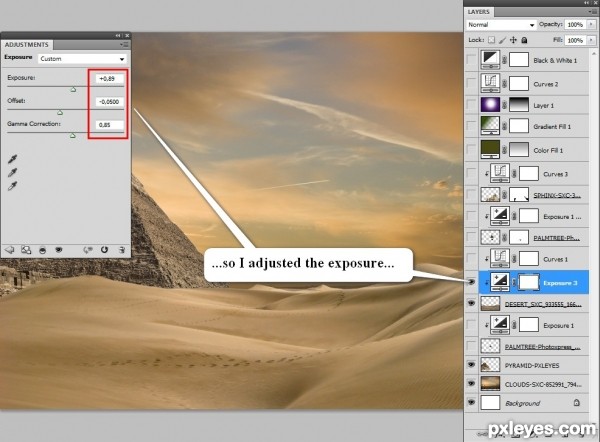Show the Black & White 1 layer
Image resolution: width=600 pixels, height=442 pixels.
click(471, 60)
